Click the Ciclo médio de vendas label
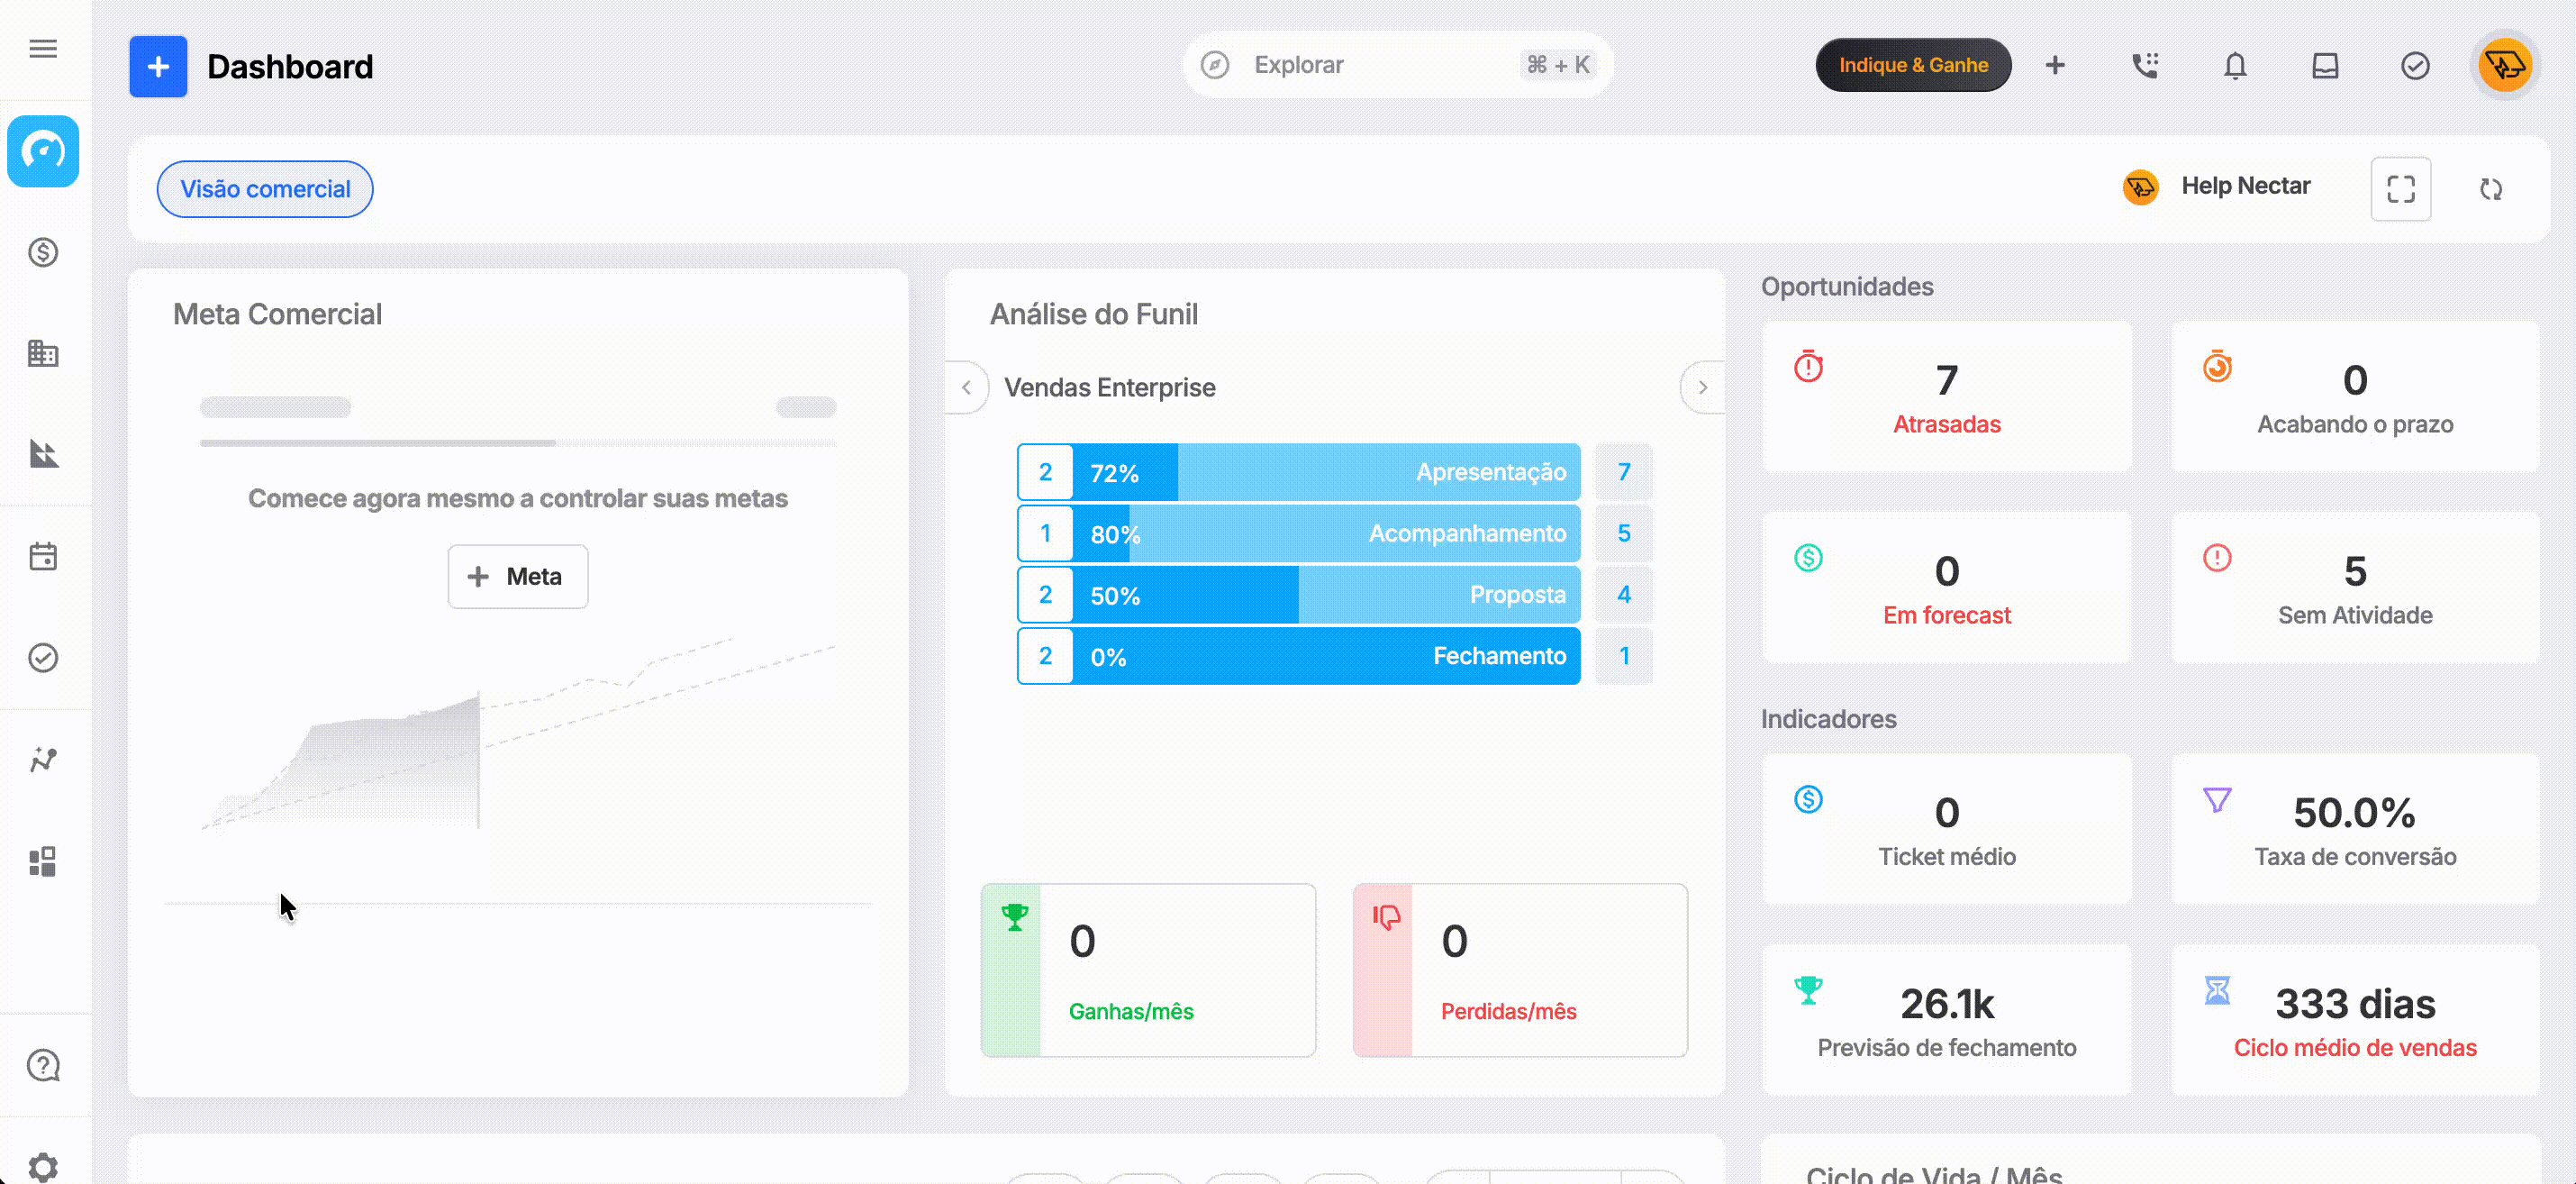The height and width of the screenshot is (1184, 2576). [2355, 1048]
